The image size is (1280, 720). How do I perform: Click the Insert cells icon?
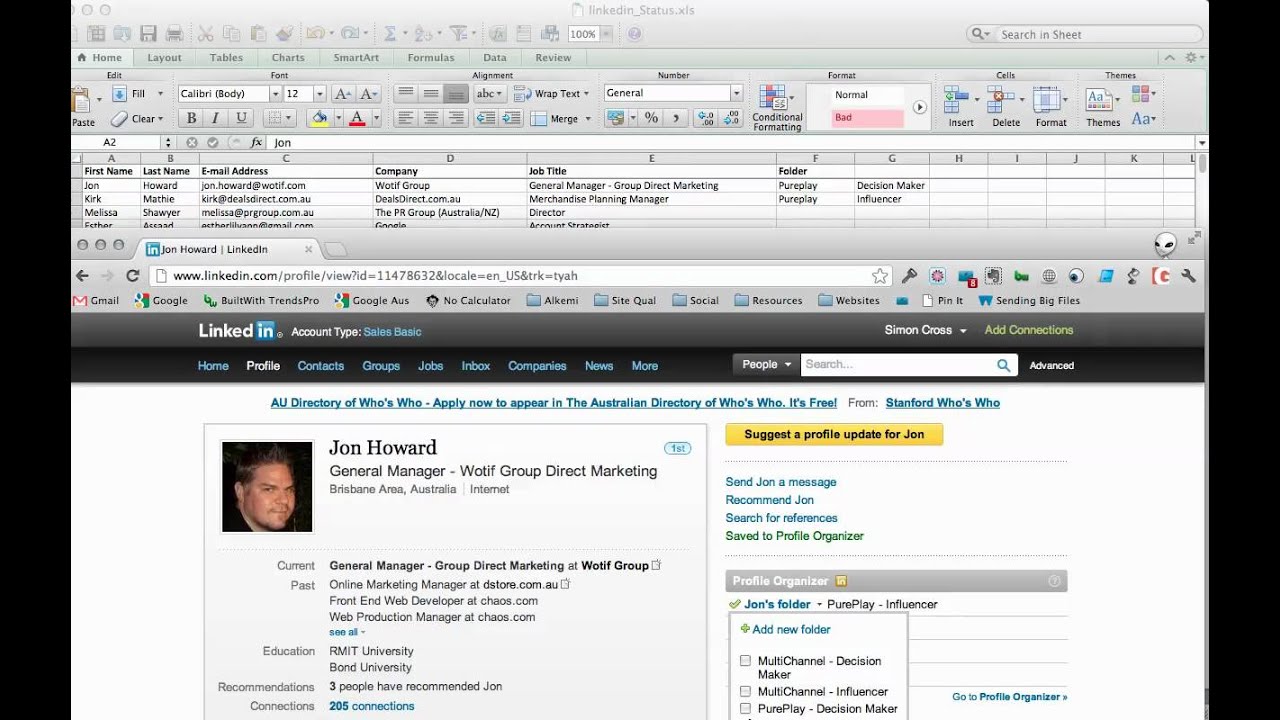(x=956, y=99)
